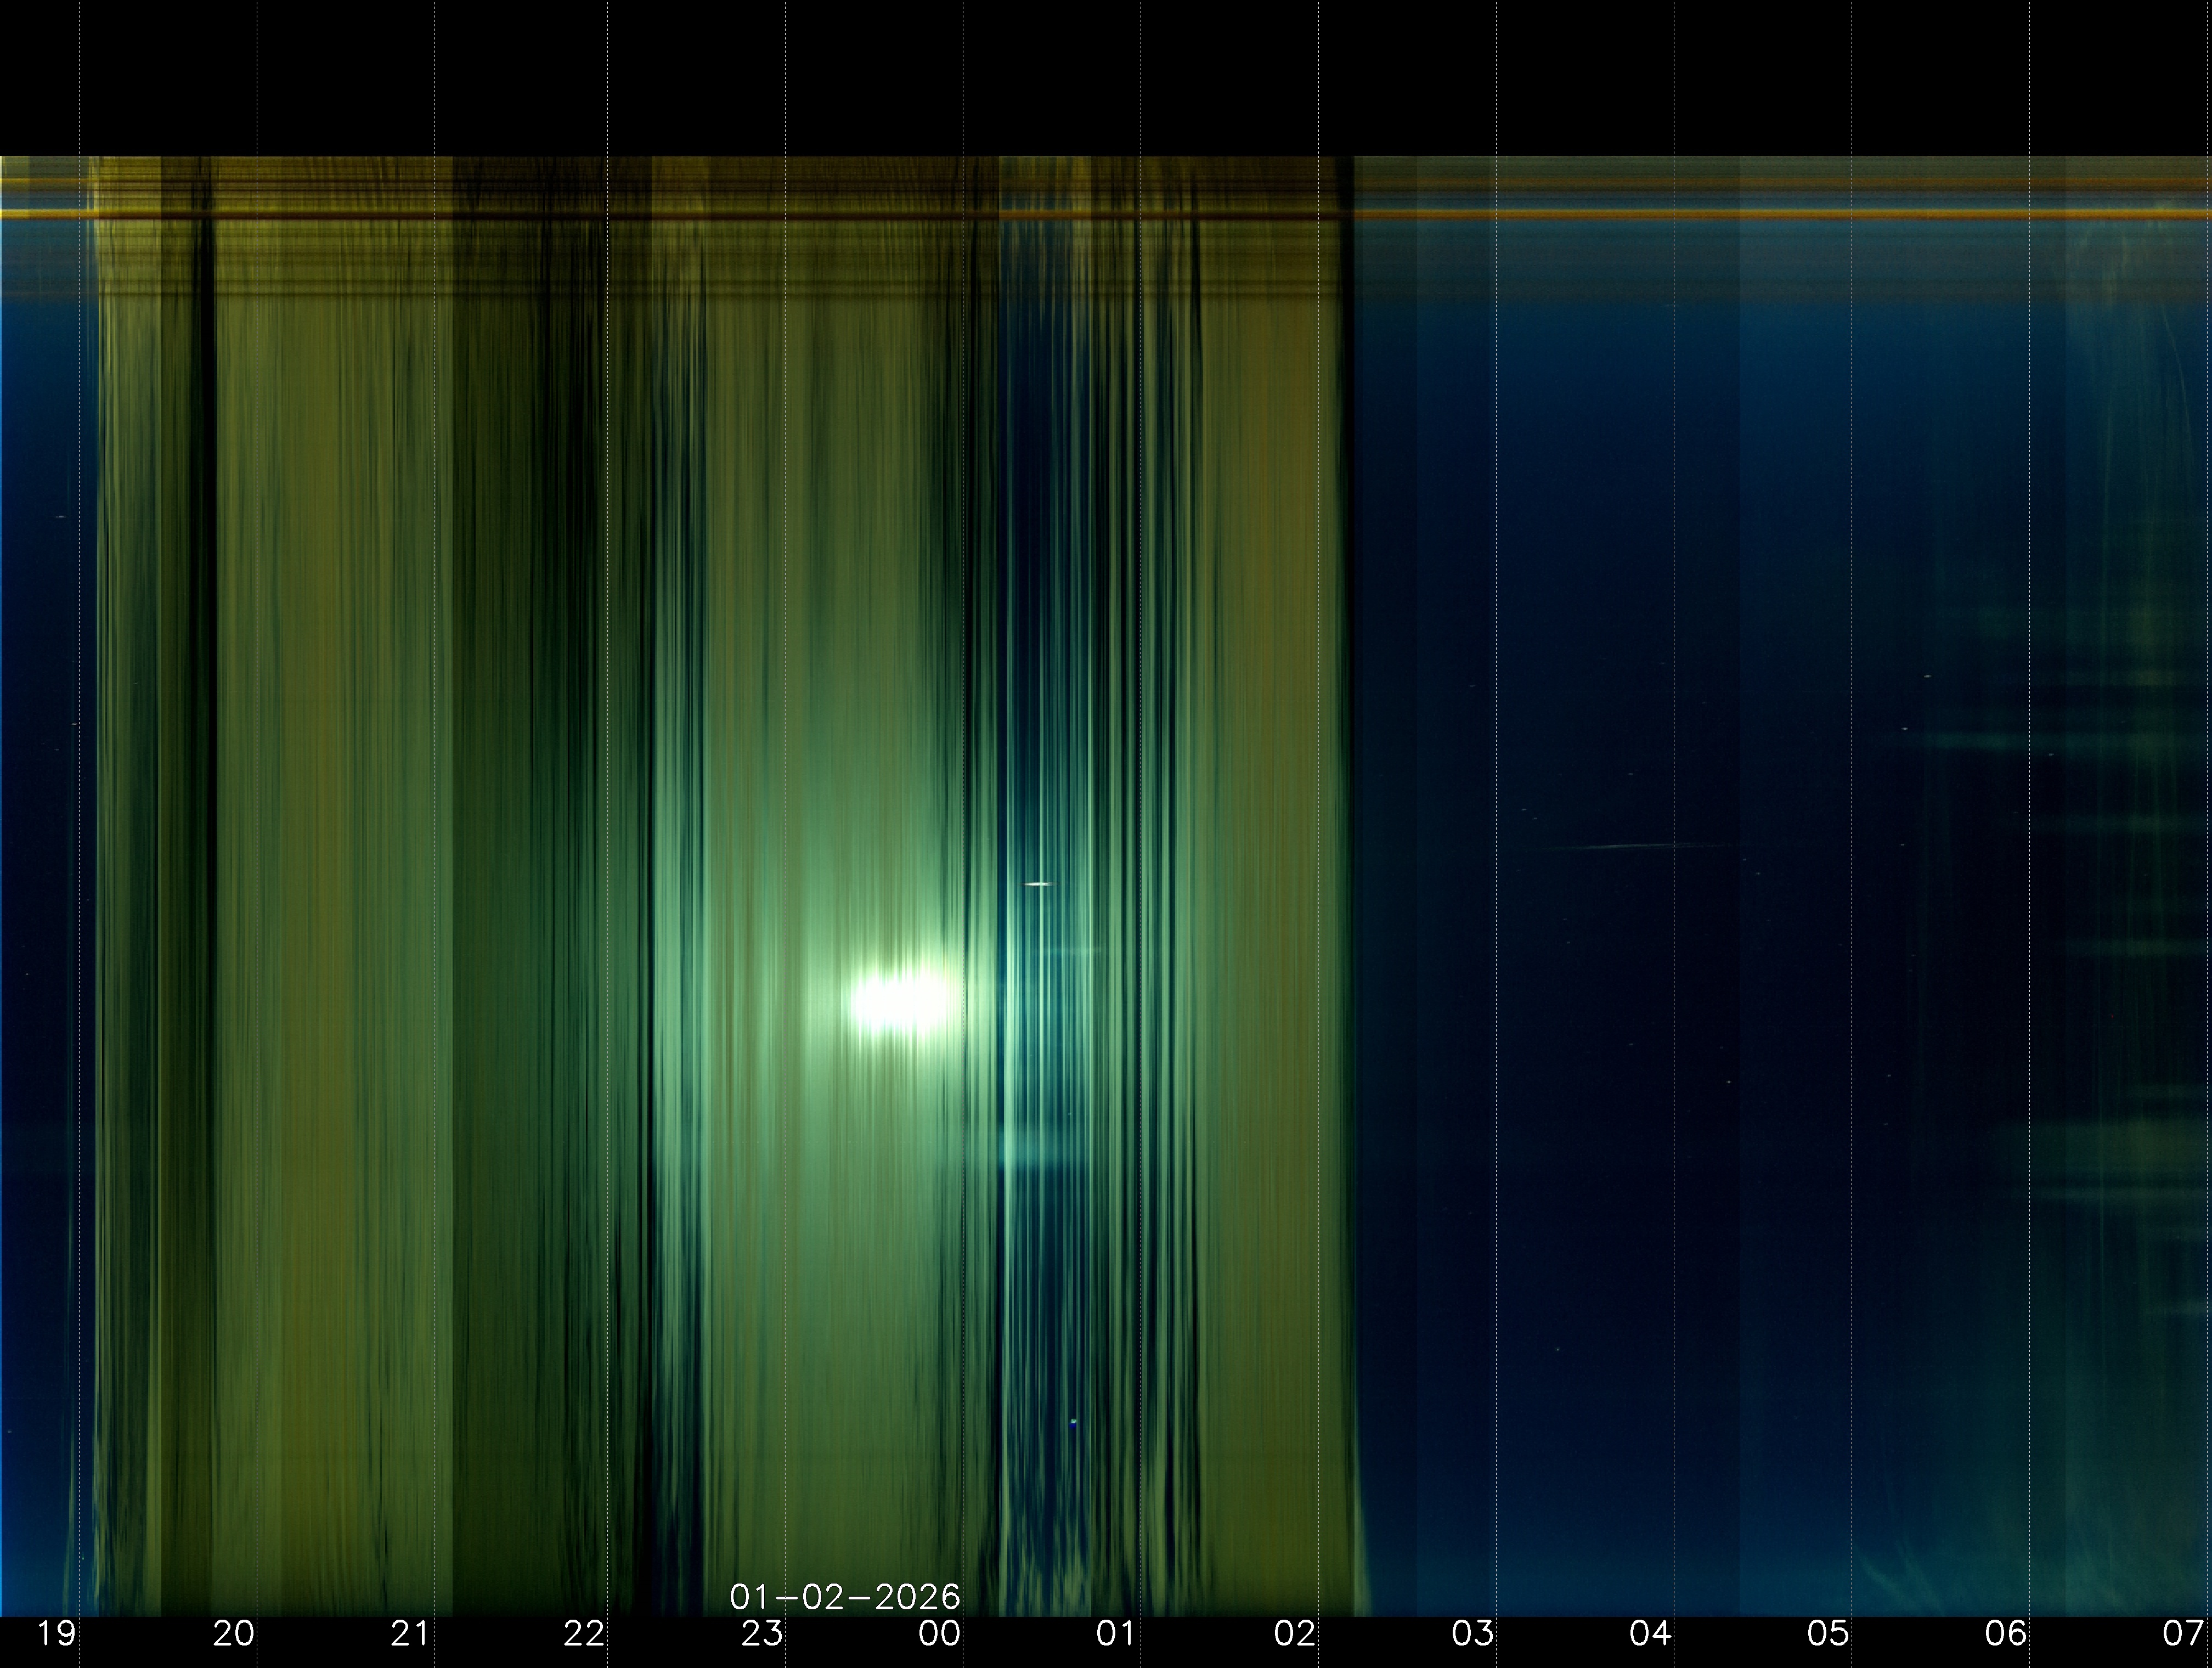This screenshot has height=1668, width=2212.
Task: Click the 20 hour label
Action: tap(233, 1634)
